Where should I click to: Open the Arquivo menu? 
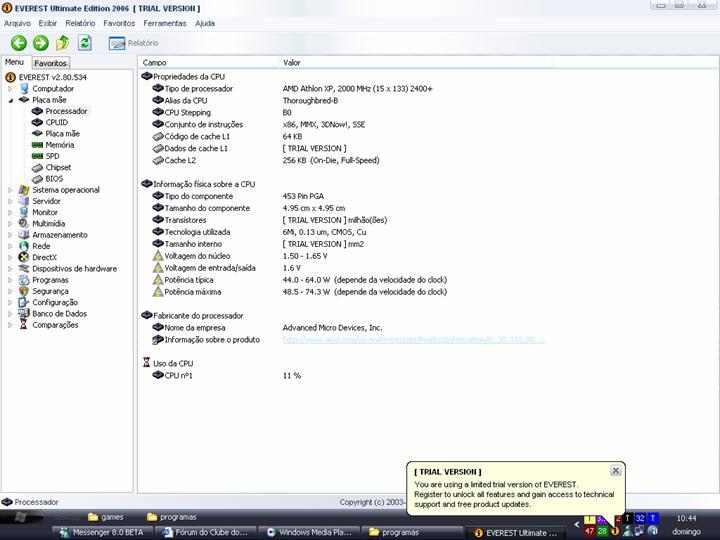[17, 23]
